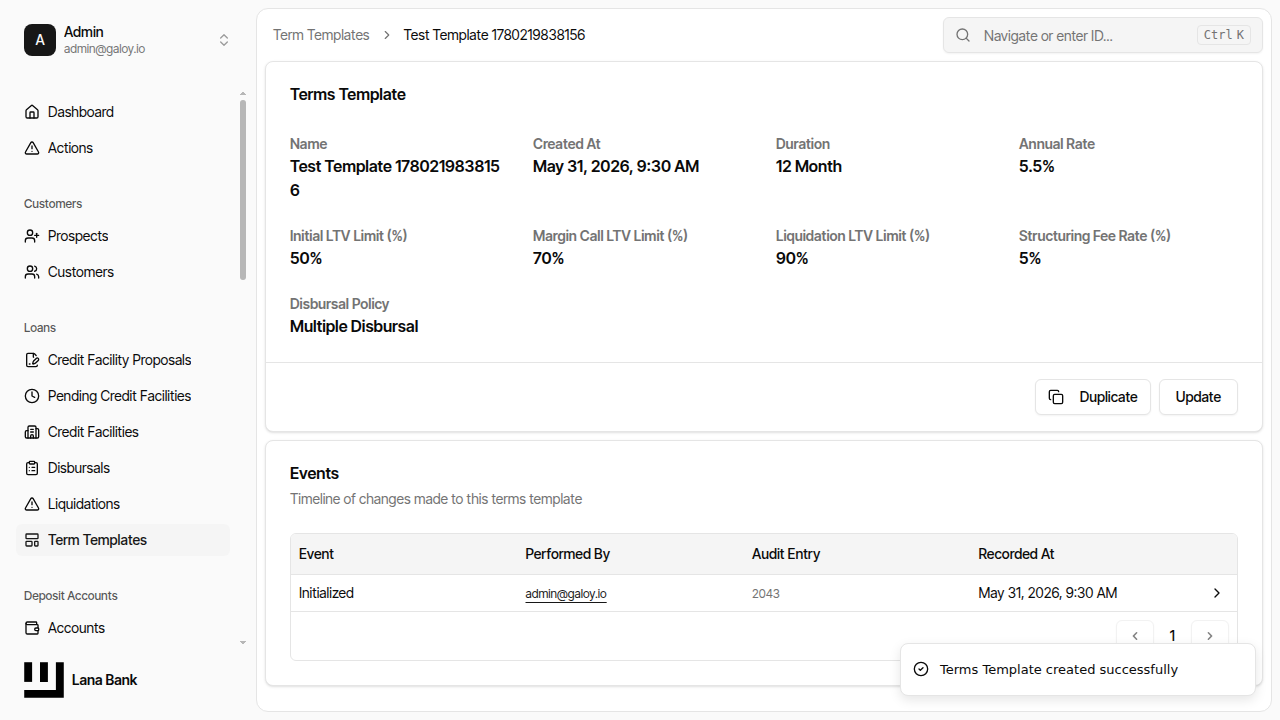1280x720 pixels.
Task: Click the search magnifier icon
Action: click(x=963, y=35)
